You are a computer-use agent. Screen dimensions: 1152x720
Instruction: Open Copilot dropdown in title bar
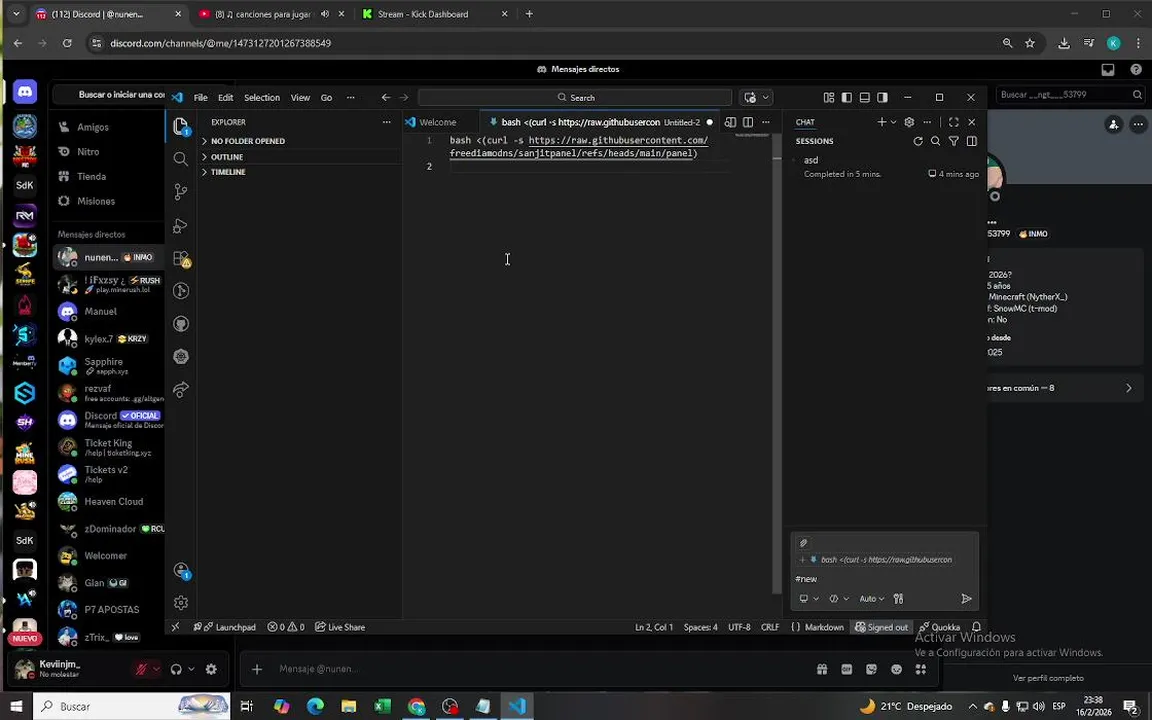(766, 97)
